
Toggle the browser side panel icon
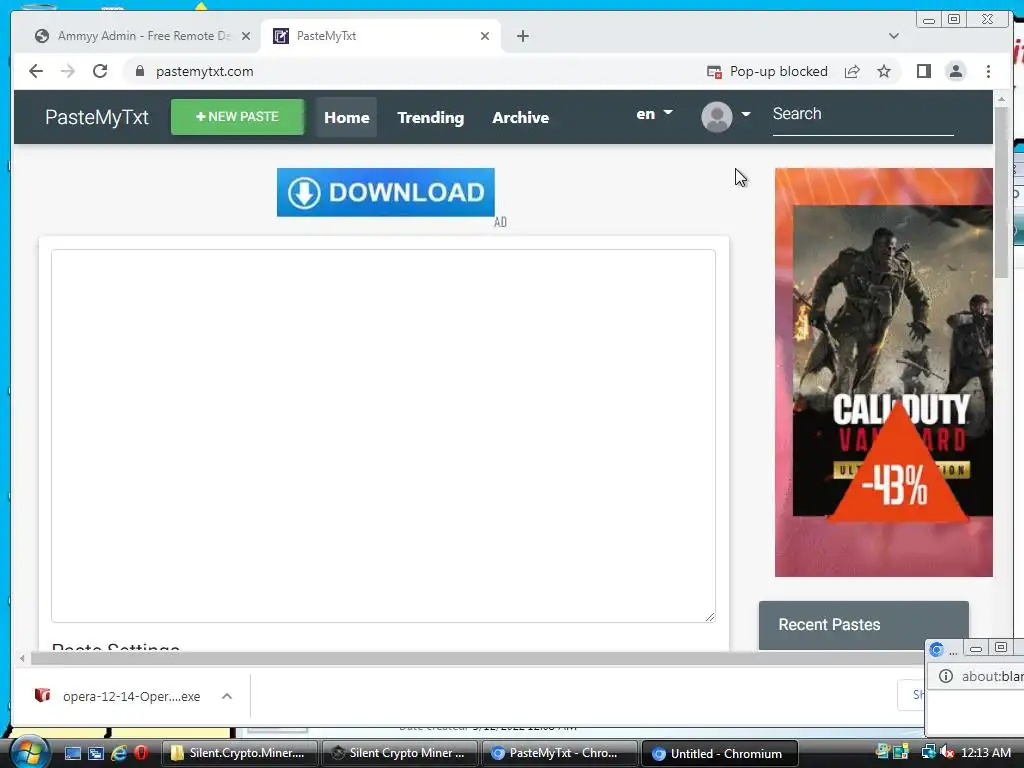point(923,71)
